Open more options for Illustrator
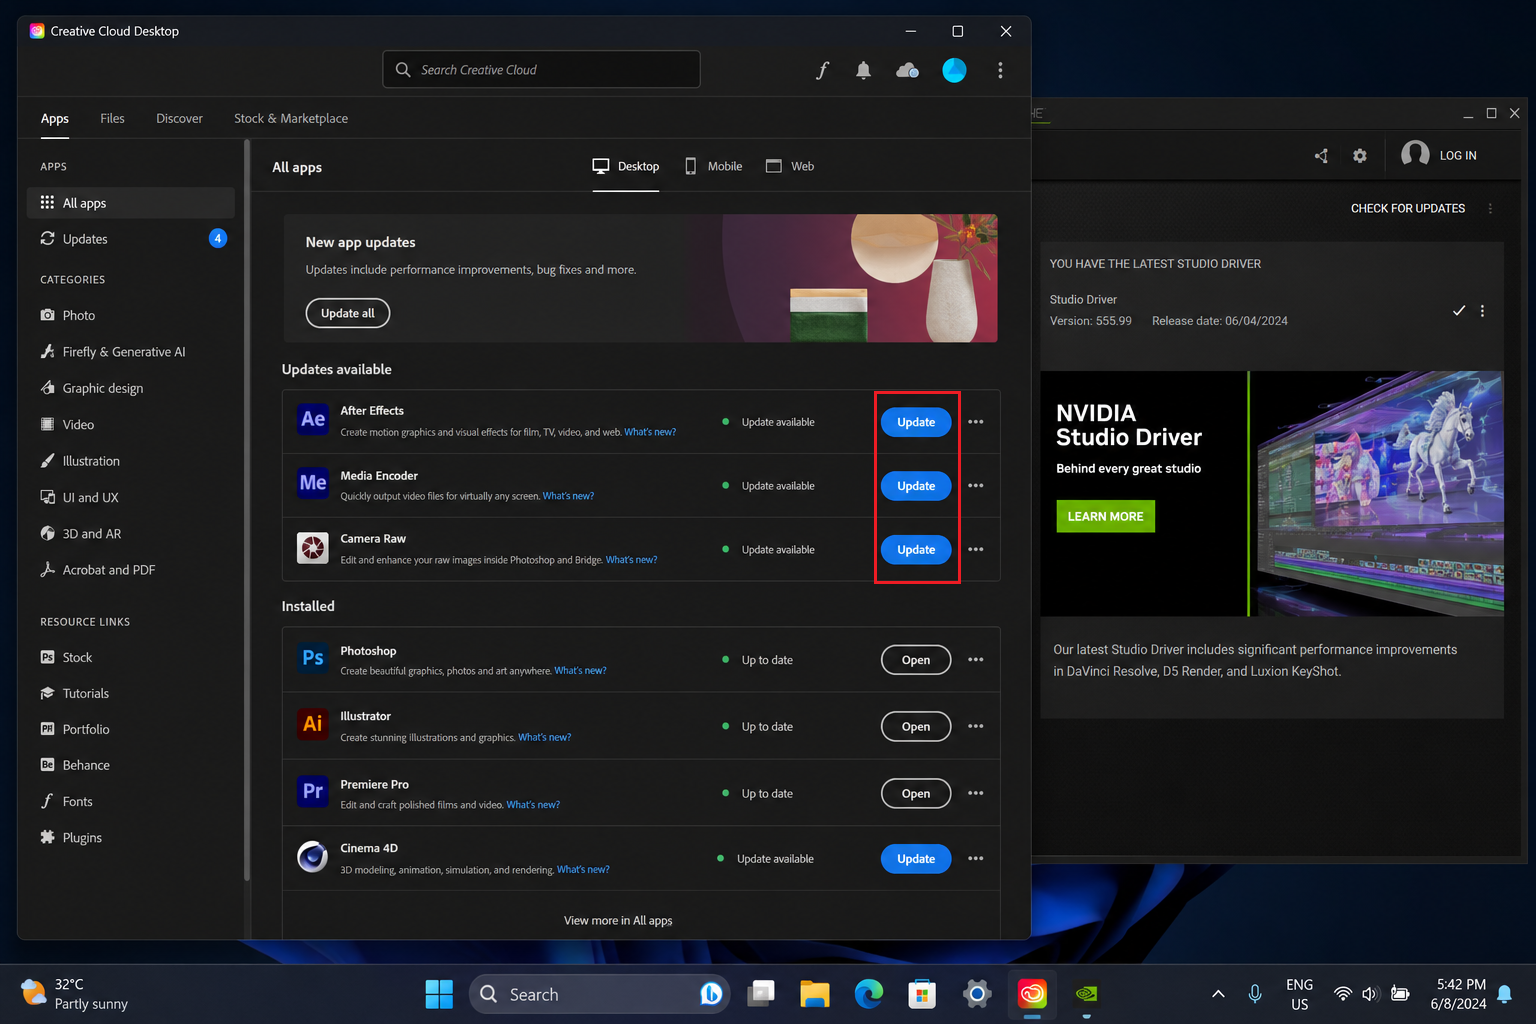 point(976,727)
